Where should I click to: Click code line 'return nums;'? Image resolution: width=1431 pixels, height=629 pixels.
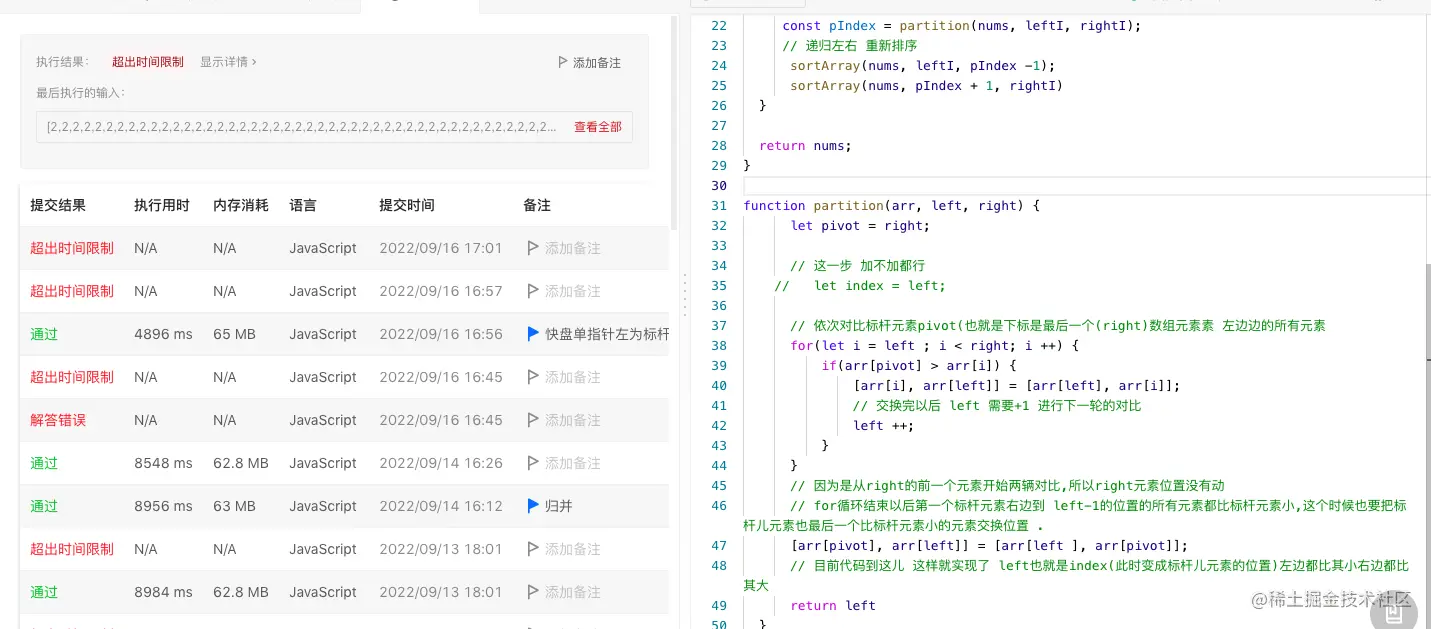click(x=805, y=145)
